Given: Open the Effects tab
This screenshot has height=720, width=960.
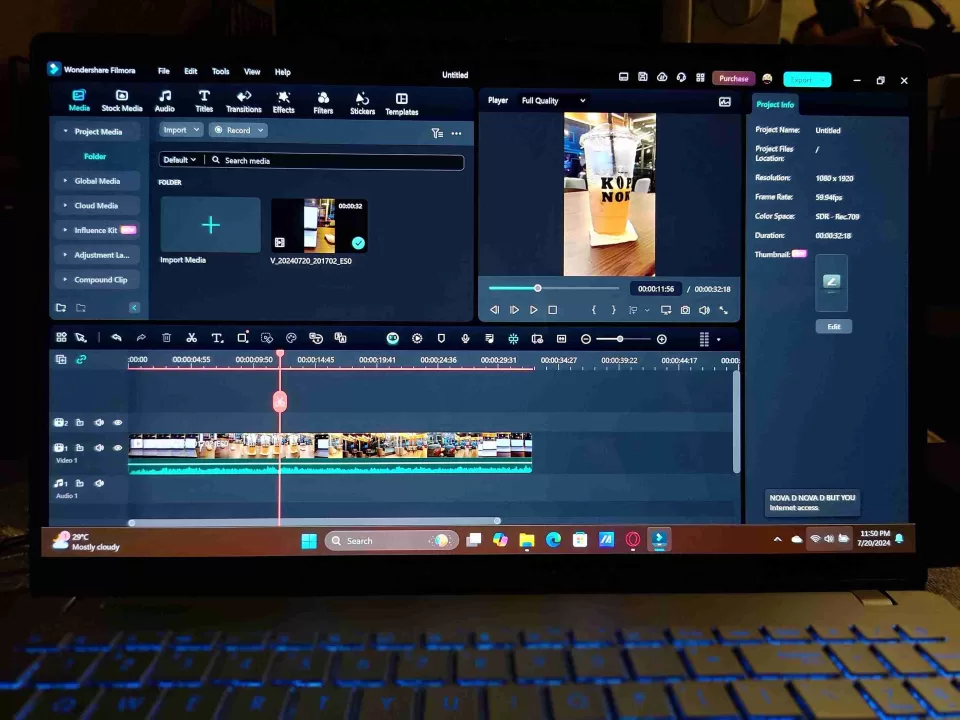Looking at the screenshot, I should click(283, 102).
